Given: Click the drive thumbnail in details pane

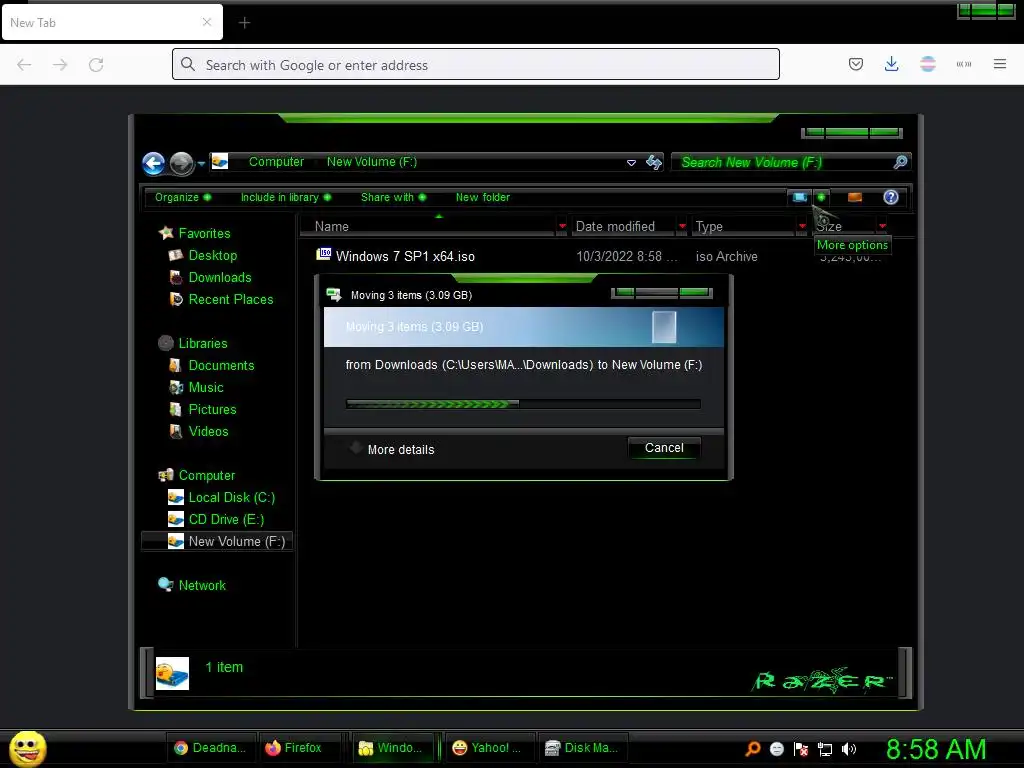Looking at the screenshot, I should point(172,673).
